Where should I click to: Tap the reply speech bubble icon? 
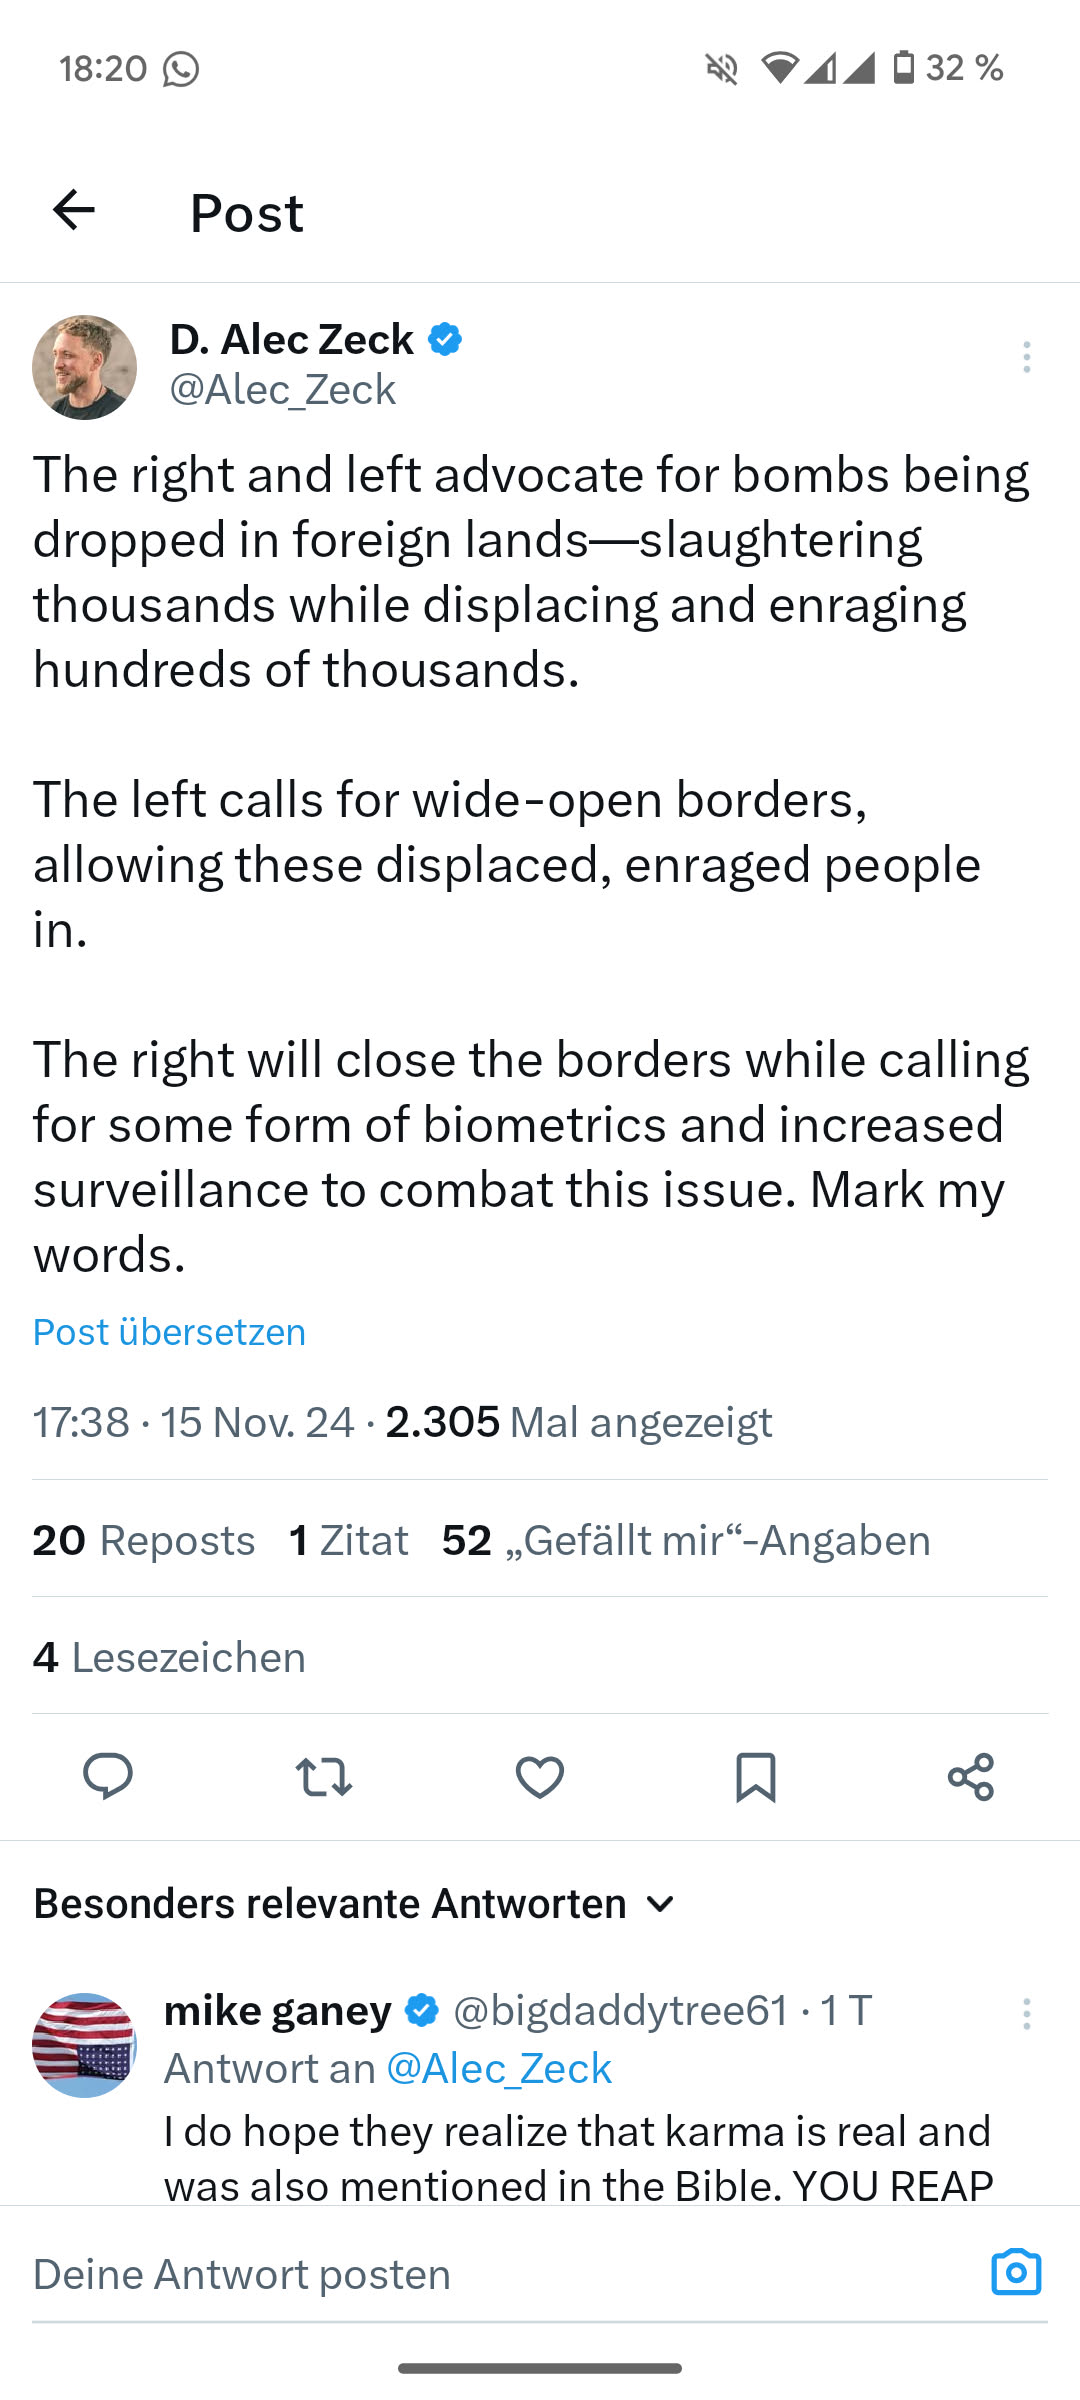108,1777
